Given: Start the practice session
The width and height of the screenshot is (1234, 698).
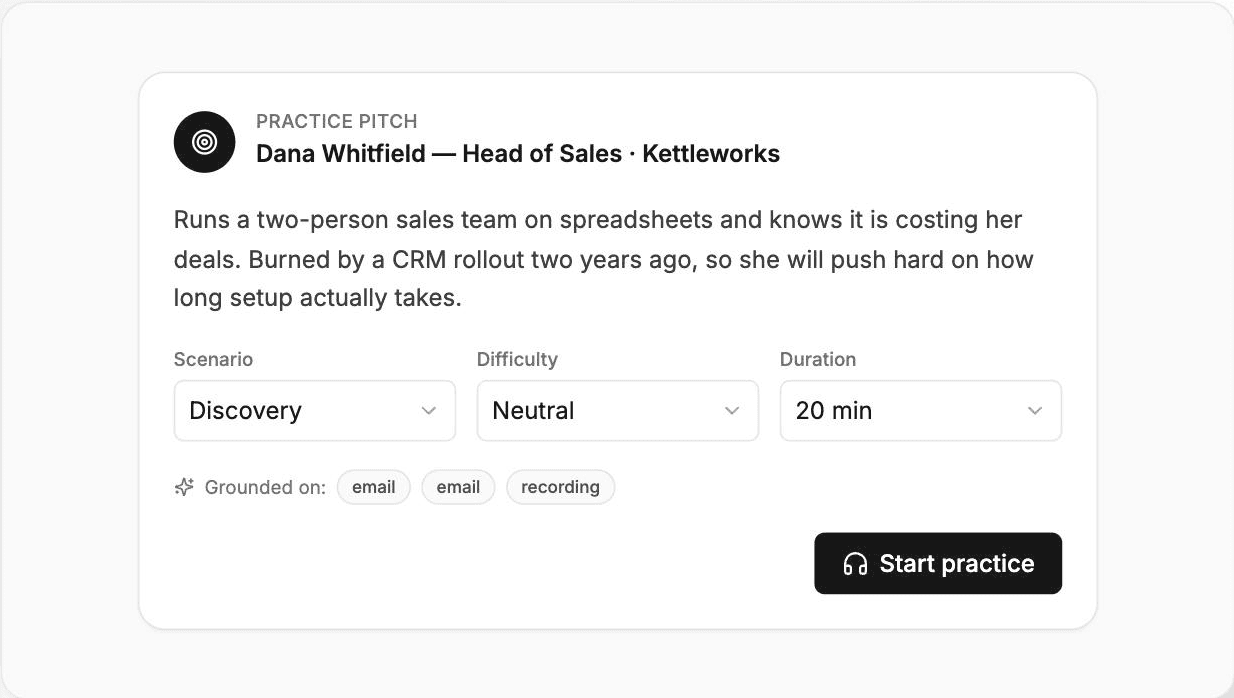Looking at the screenshot, I should (938, 563).
